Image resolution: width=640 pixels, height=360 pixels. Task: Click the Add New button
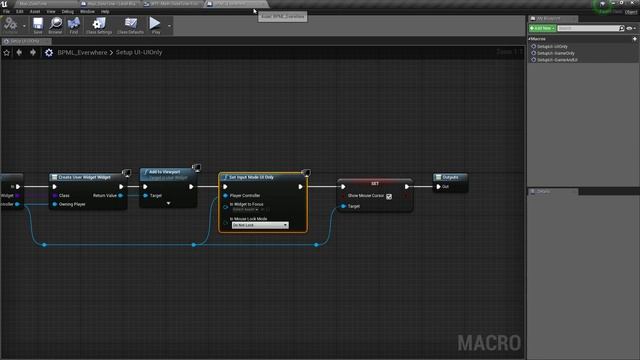coord(542,28)
